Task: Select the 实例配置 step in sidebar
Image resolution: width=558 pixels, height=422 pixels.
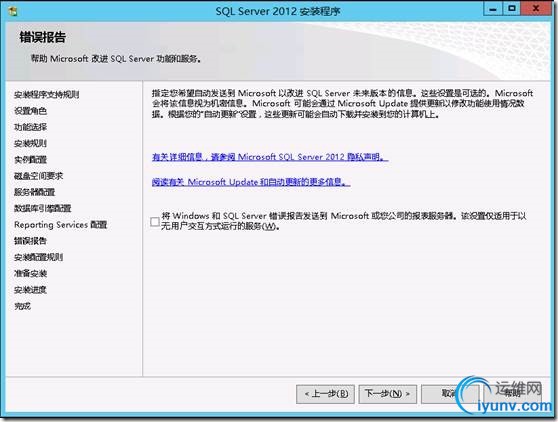Action: pos(30,160)
